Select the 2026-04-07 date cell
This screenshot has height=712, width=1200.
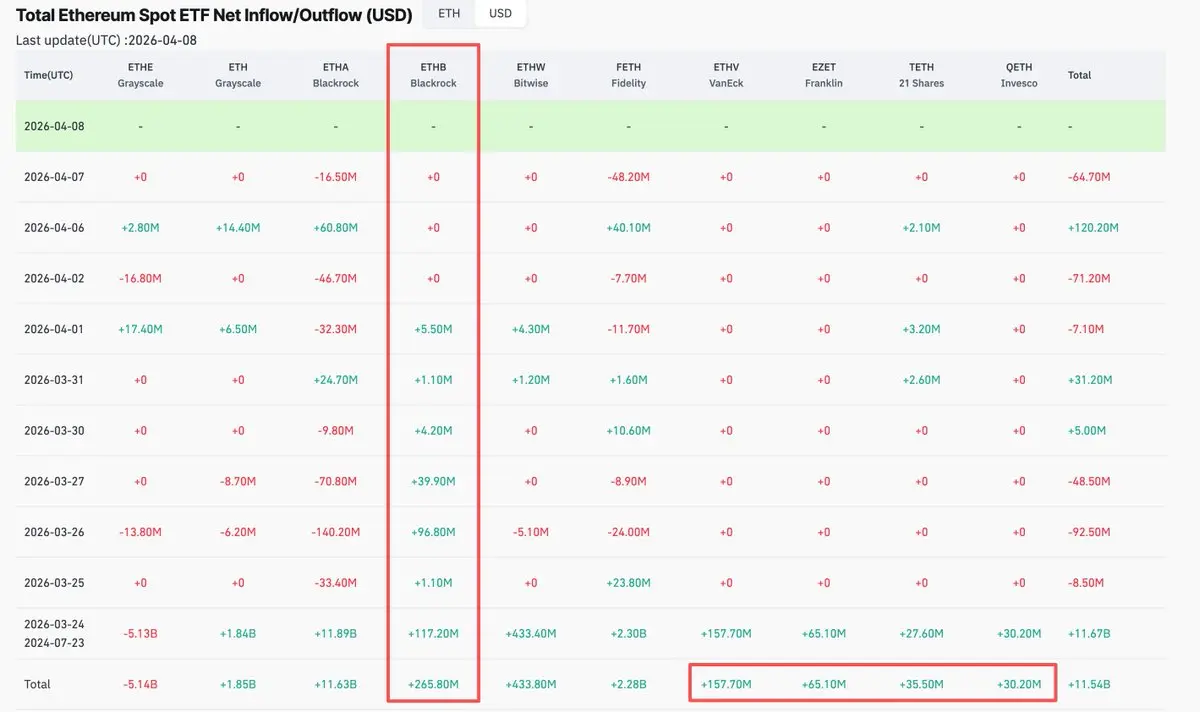pos(53,177)
